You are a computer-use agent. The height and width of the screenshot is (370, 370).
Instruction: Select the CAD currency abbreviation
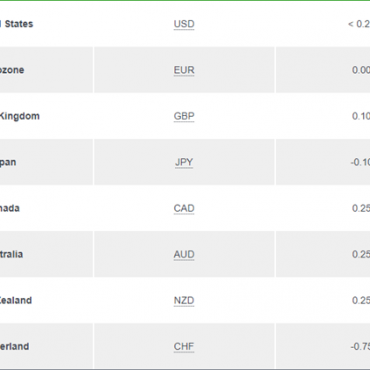click(184, 208)
